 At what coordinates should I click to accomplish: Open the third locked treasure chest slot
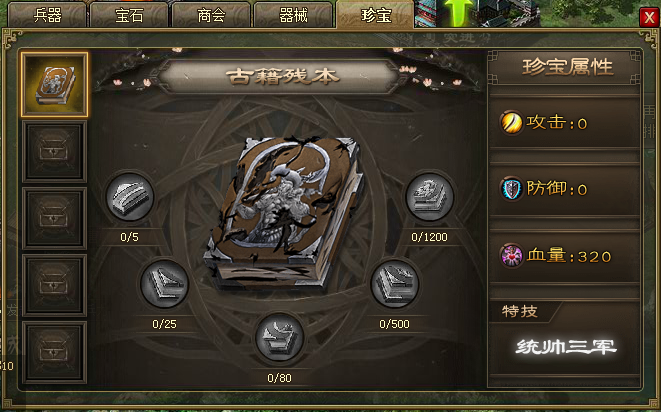click(x=54, y=218)
